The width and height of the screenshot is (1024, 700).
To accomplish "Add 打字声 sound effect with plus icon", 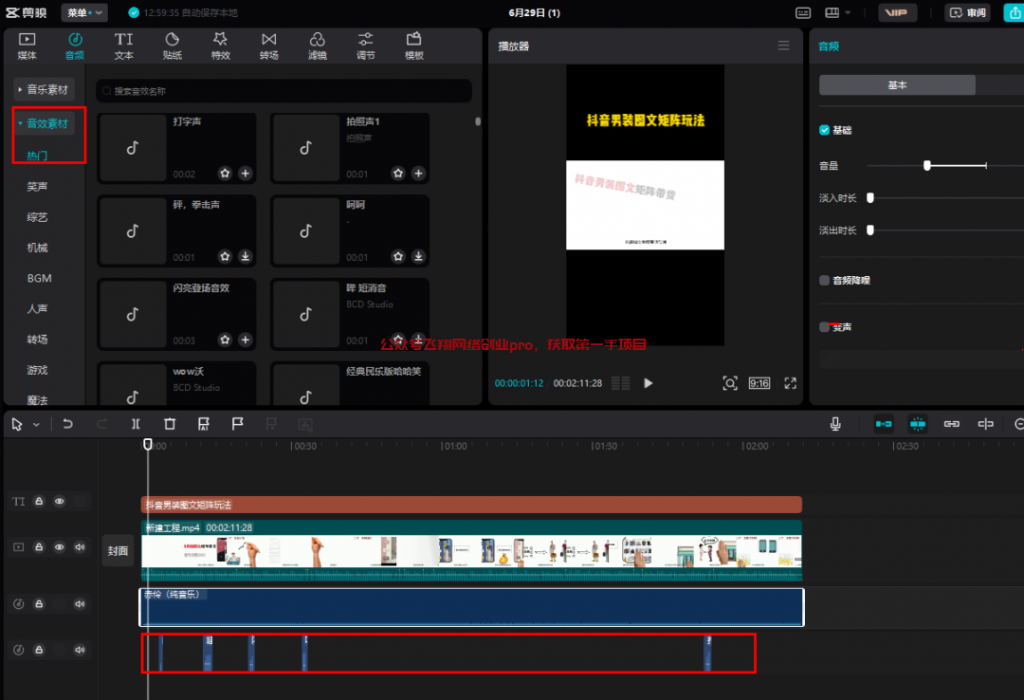I will click(246, 173).
